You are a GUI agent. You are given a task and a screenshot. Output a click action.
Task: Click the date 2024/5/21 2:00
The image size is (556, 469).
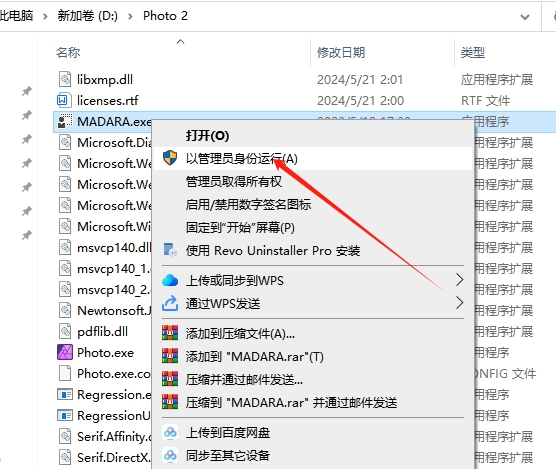click(360, 101)
